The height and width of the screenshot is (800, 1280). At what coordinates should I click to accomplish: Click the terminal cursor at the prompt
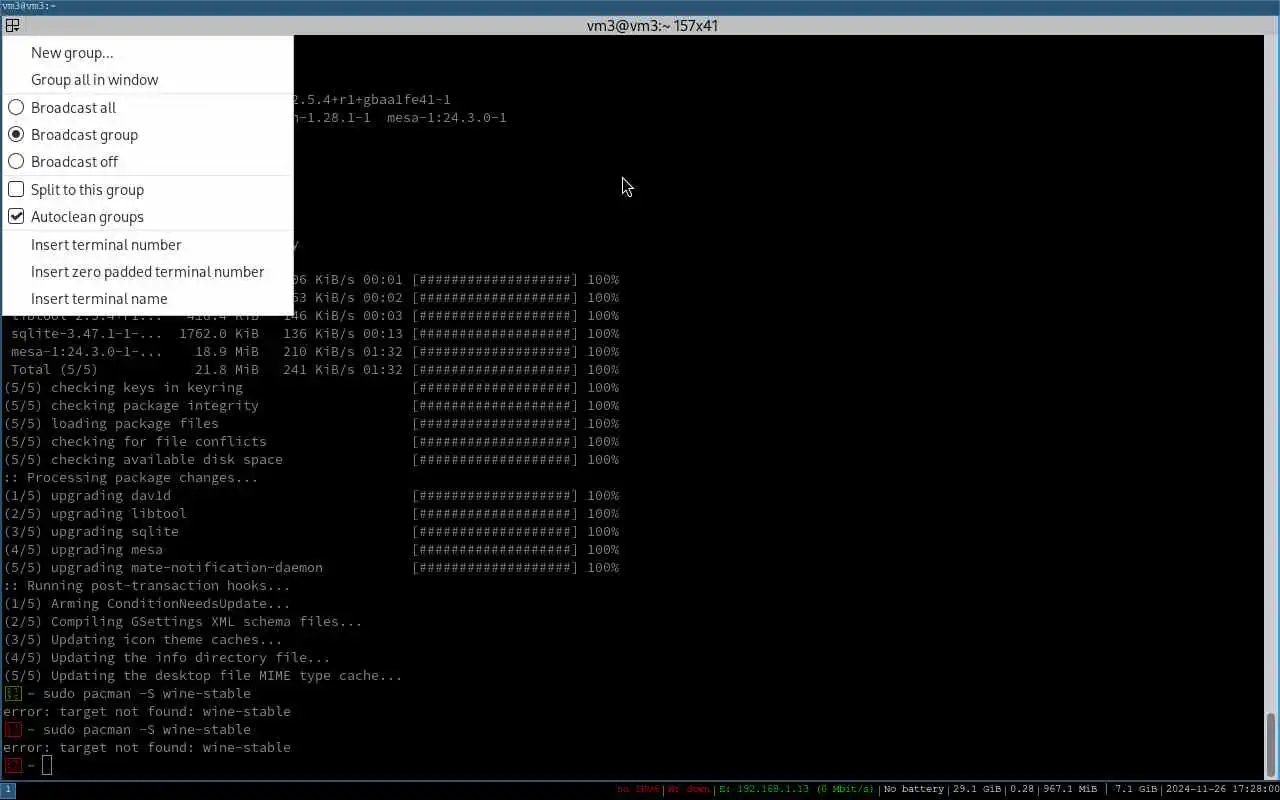(x=47, y=766)
